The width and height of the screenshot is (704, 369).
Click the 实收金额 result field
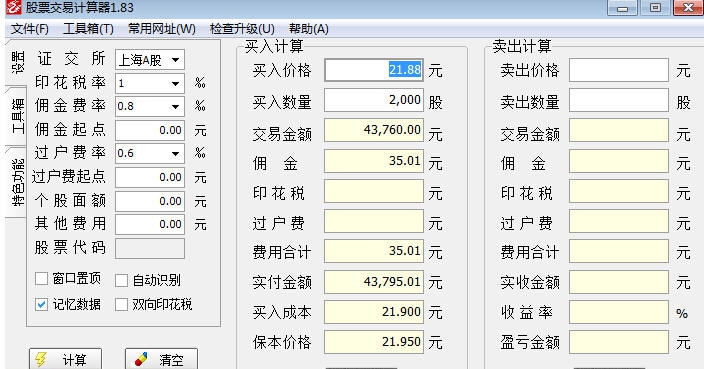coord(619,281)
